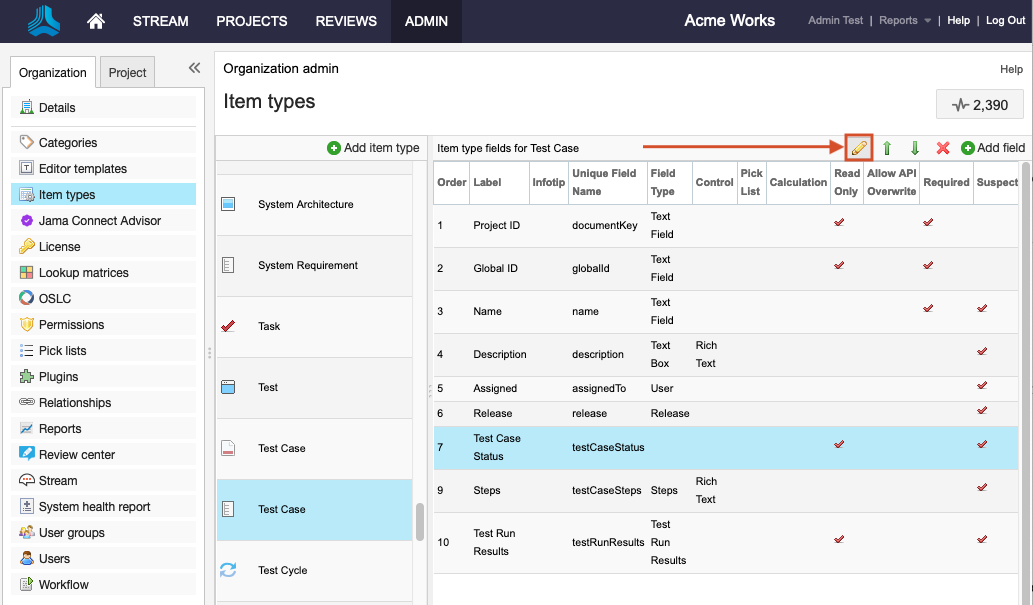Select the Test Case Status row
Image resolution: width=1033 pixels, height=605 pixels.
pos(725,447)
